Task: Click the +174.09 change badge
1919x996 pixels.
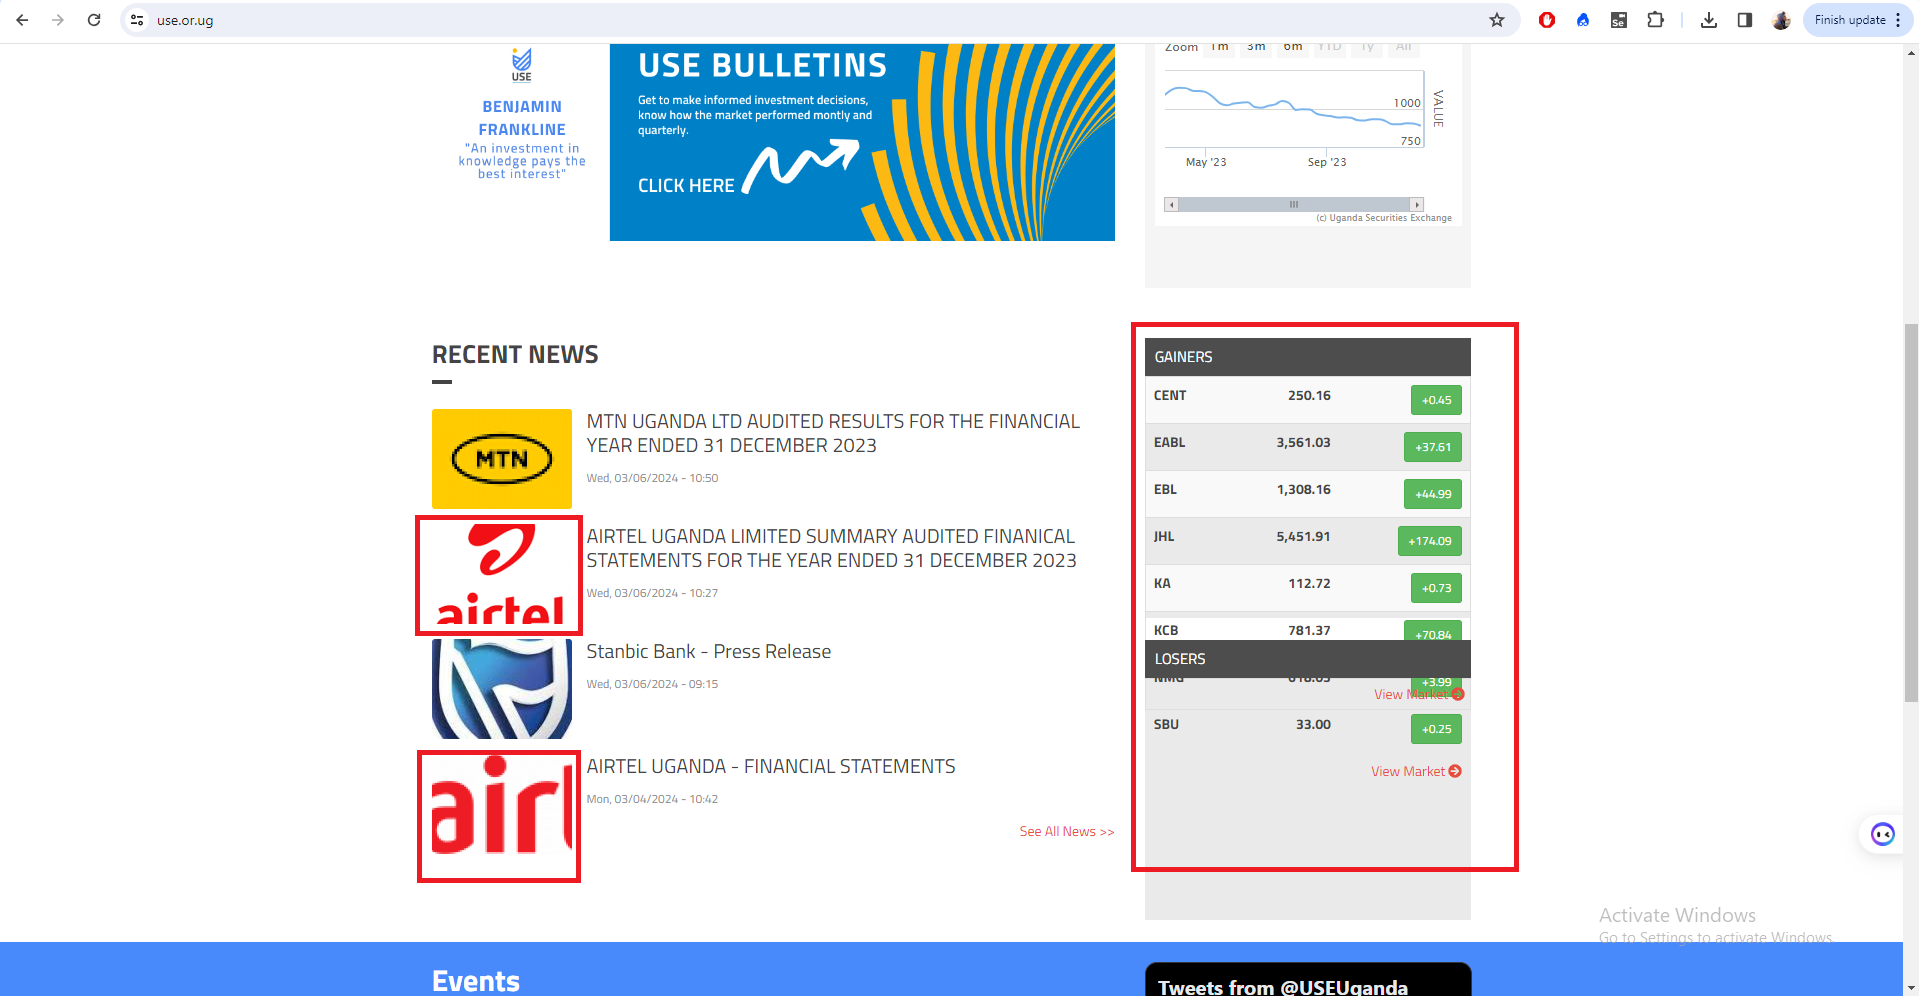Action: pyautogui.click(x=1430, y=541)
